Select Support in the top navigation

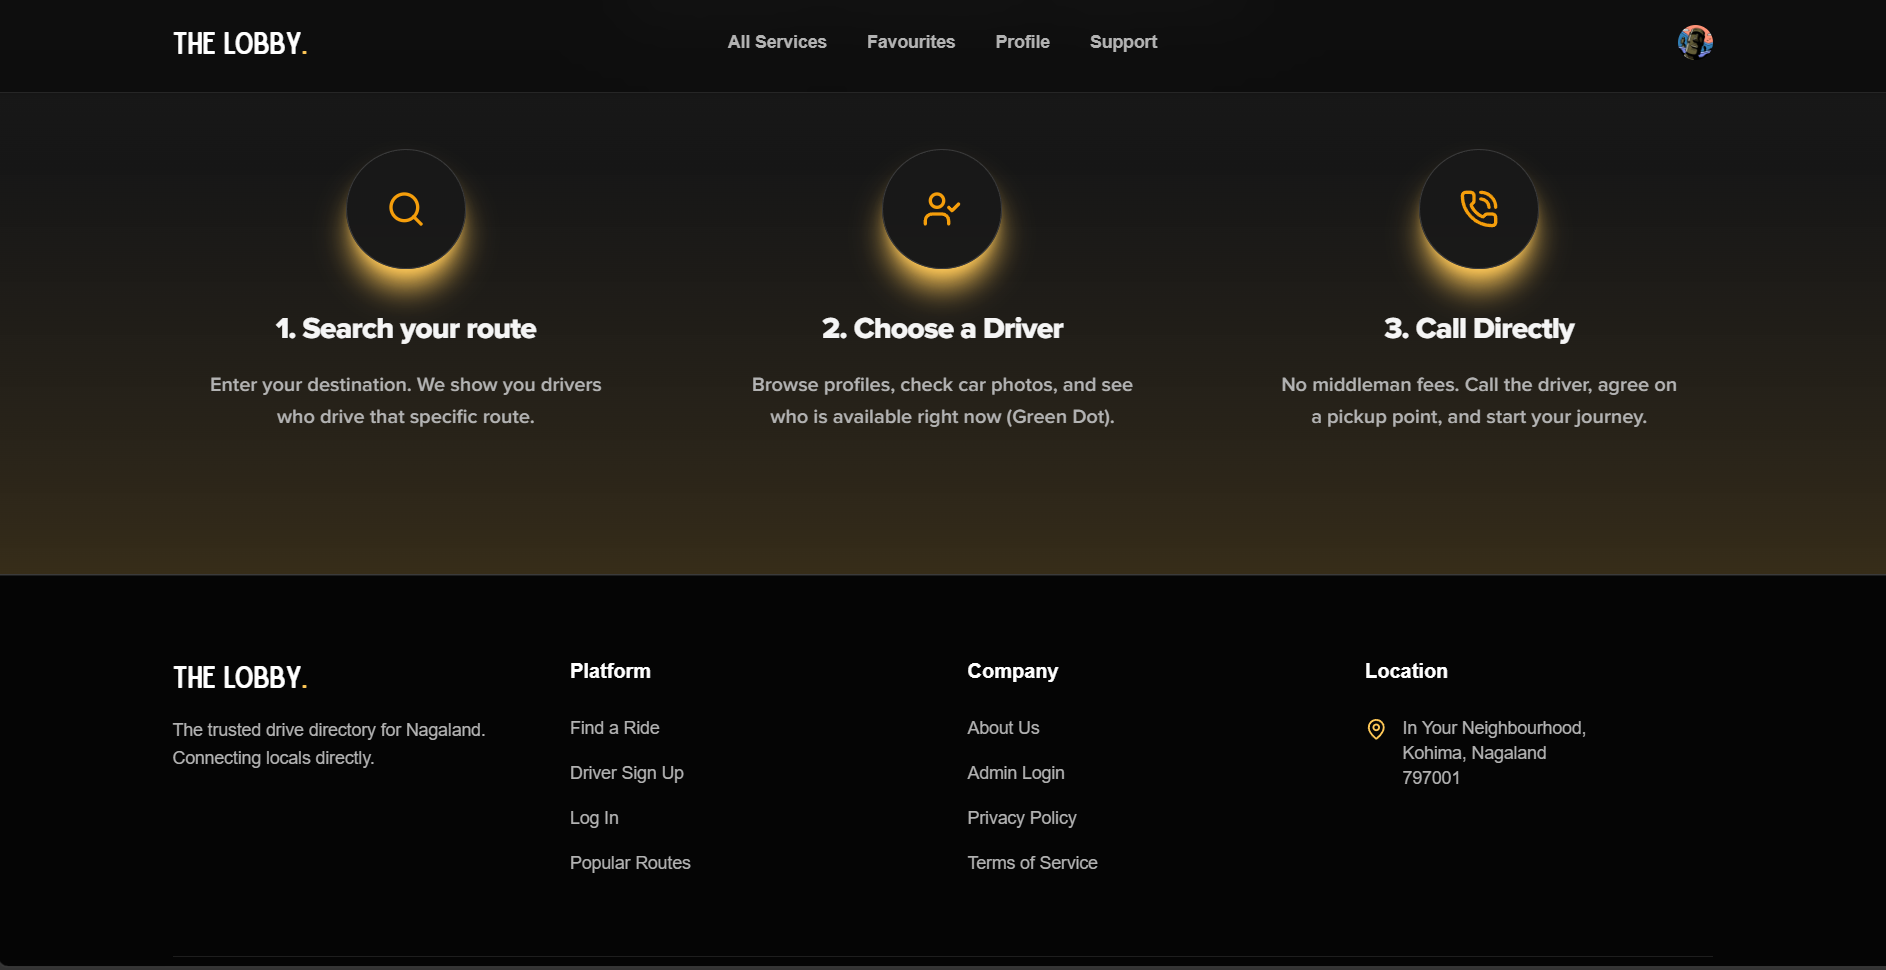tap(1123, 42)
